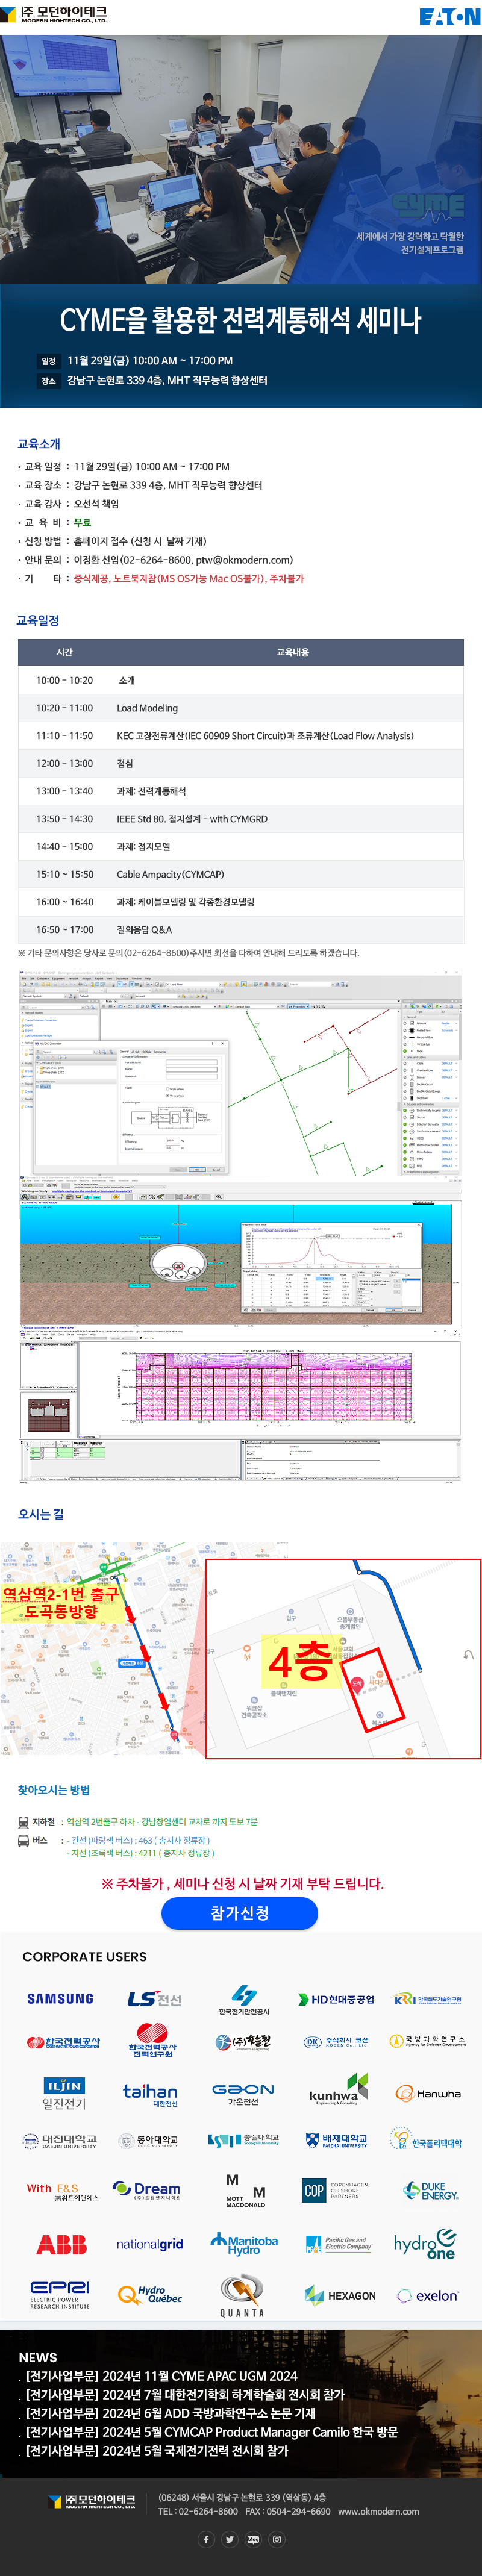
Task: Click the 질의응답 Q&A schedule row
Action: point(241,929)
